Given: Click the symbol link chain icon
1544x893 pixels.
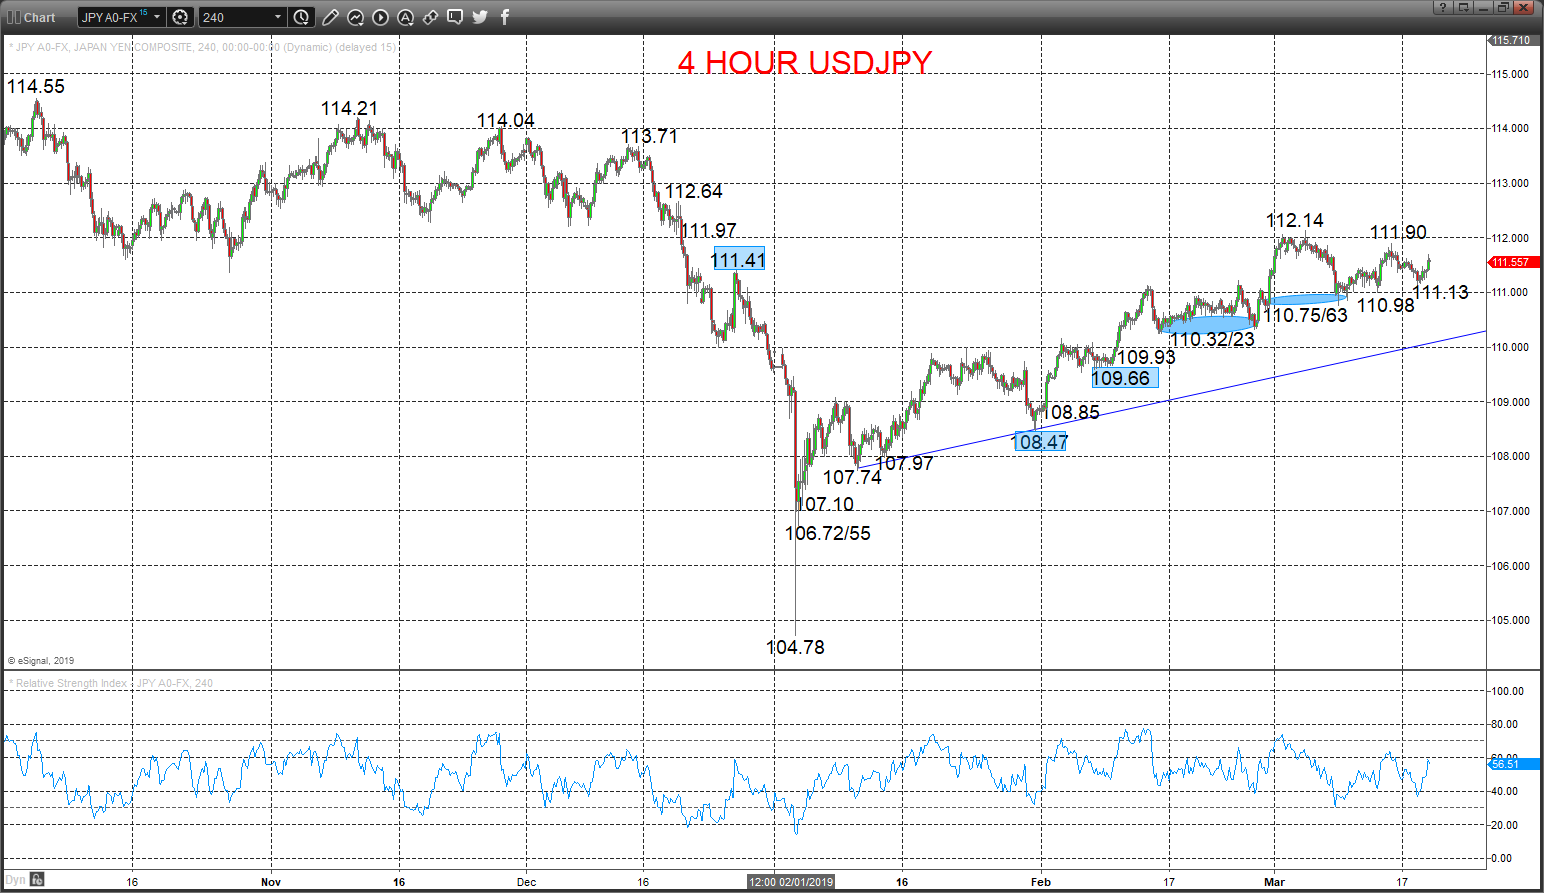Looking at the screenshot, I should pos(430,17).
